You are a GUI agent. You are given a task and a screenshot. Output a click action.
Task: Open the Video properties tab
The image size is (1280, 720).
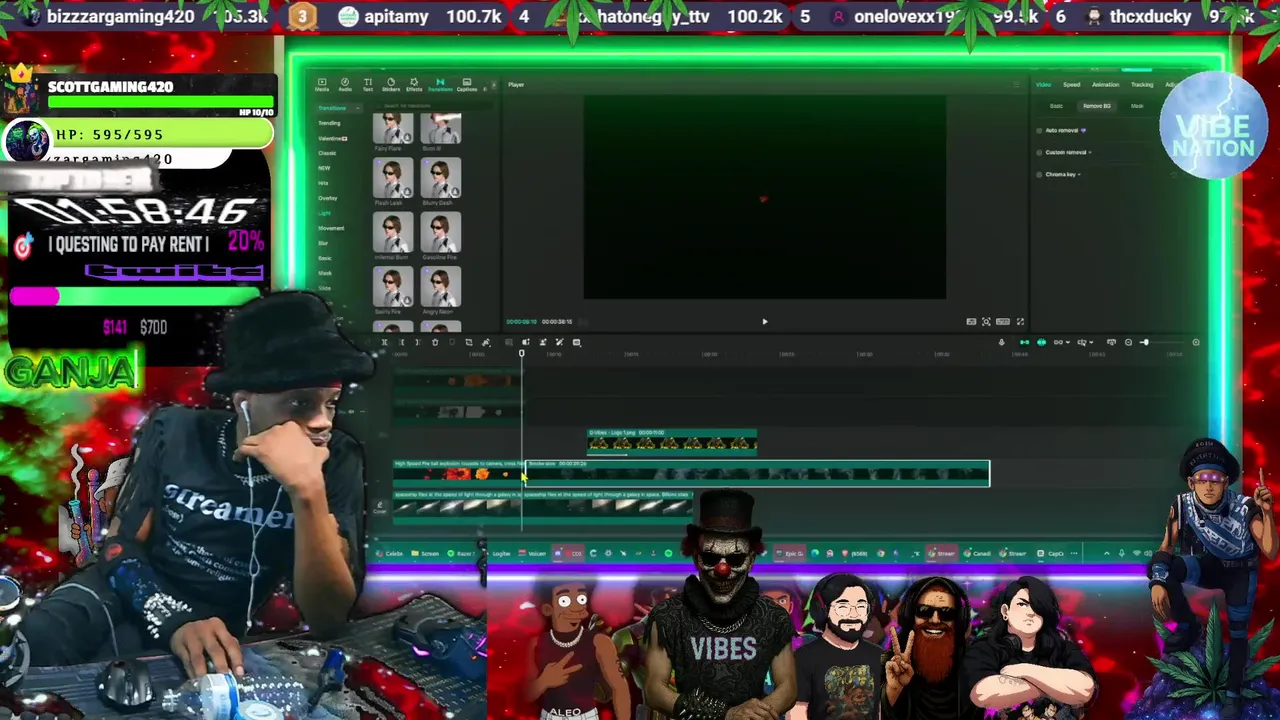(1043, 85)
